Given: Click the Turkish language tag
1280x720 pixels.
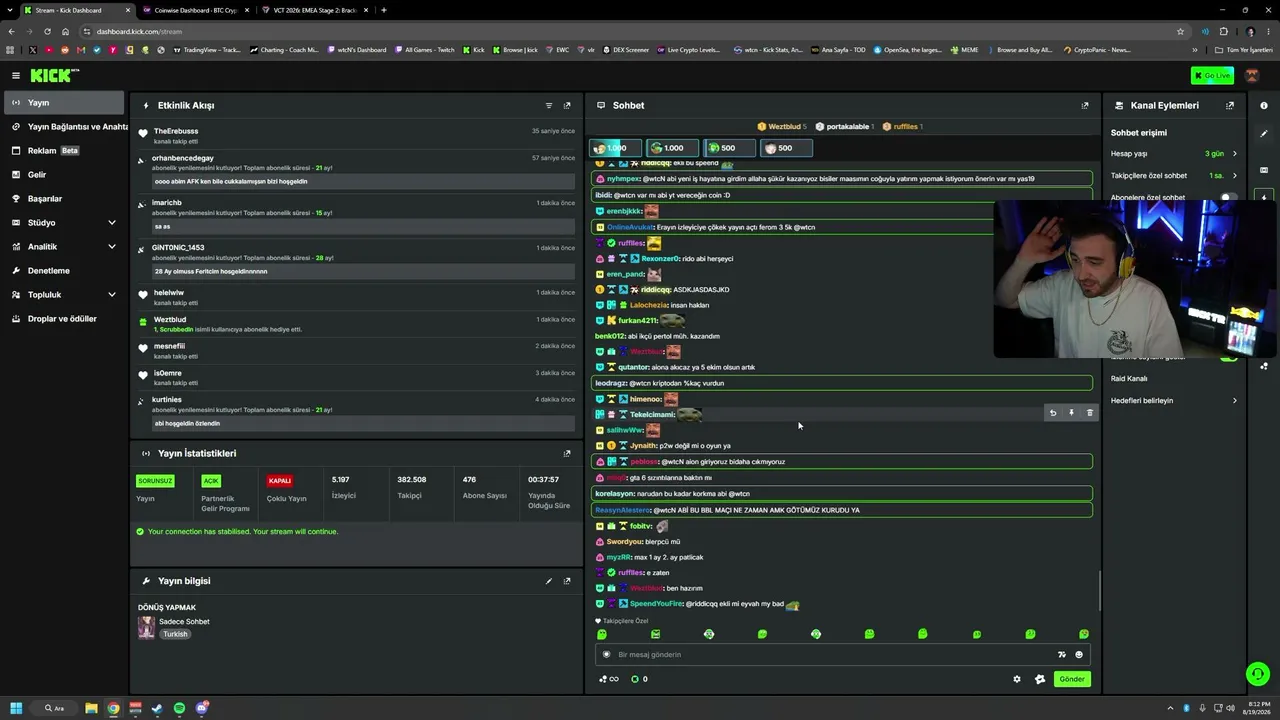Looking at the screenshot, I should click(x=175, y=634).
